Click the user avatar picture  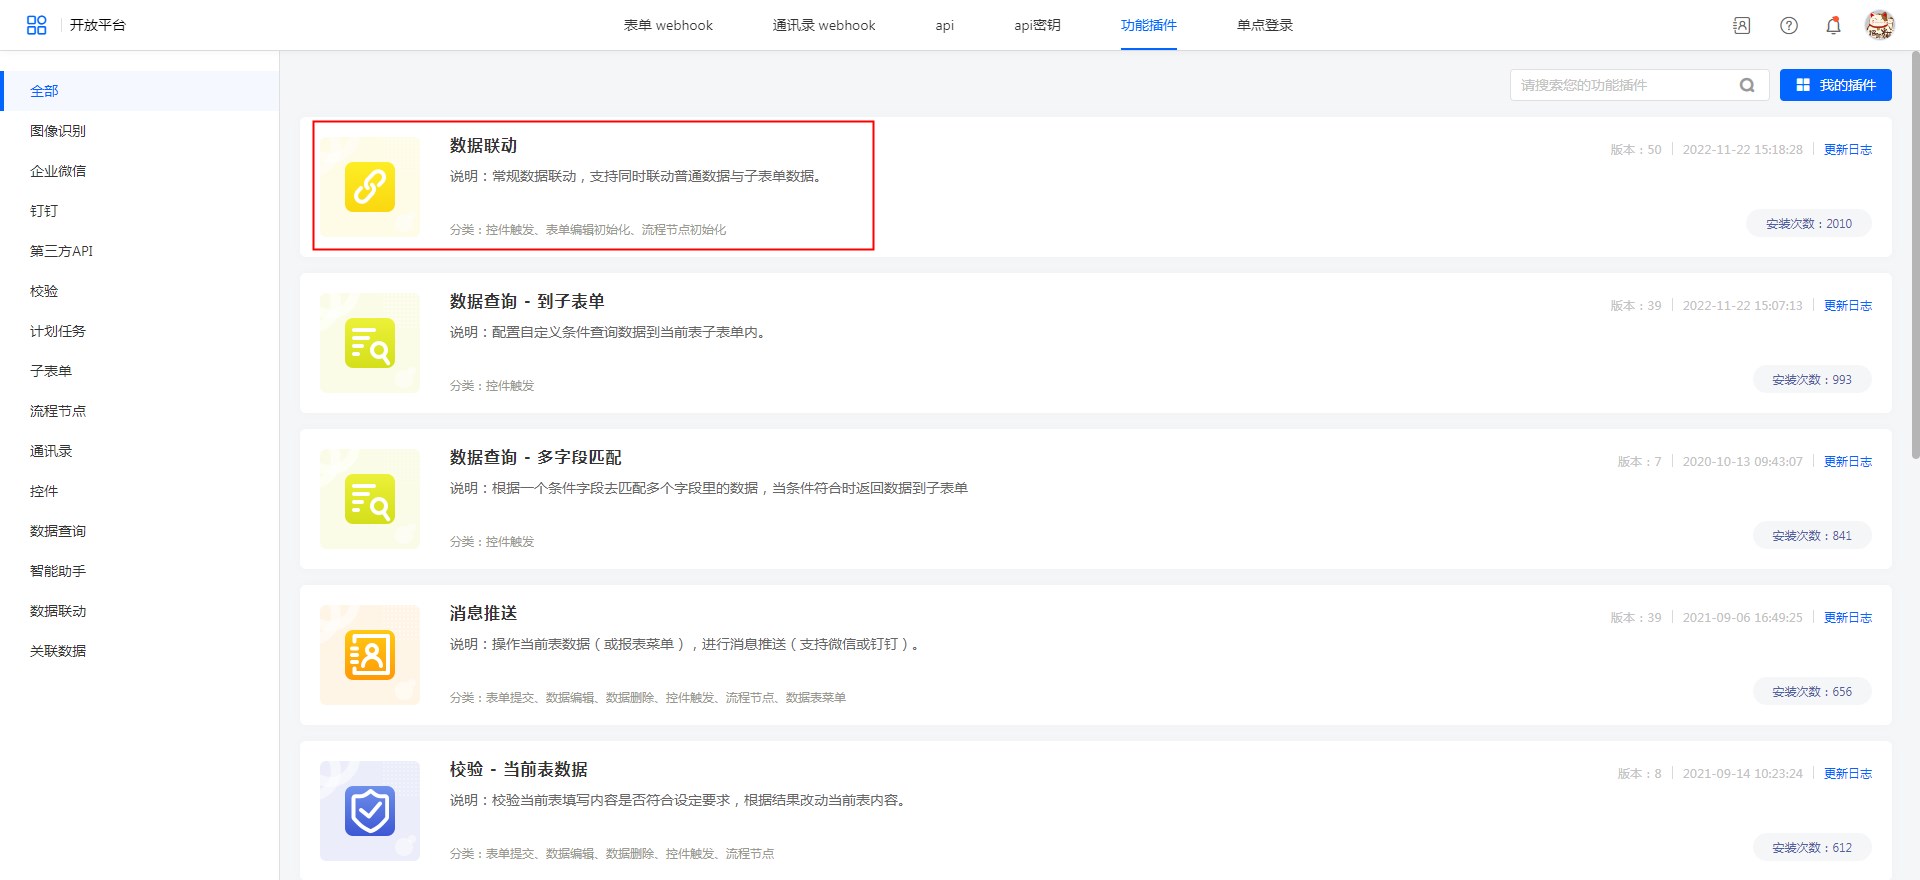coord(1879,25)
